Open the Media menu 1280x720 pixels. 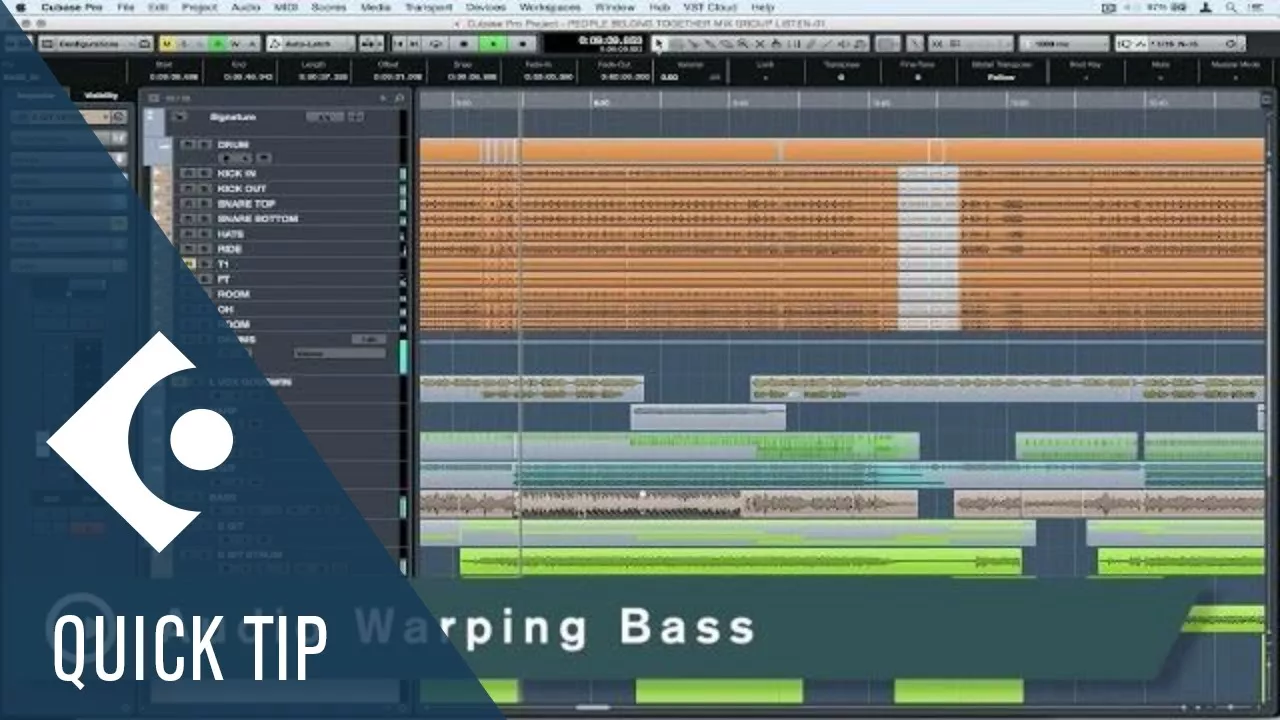(376, 7)
